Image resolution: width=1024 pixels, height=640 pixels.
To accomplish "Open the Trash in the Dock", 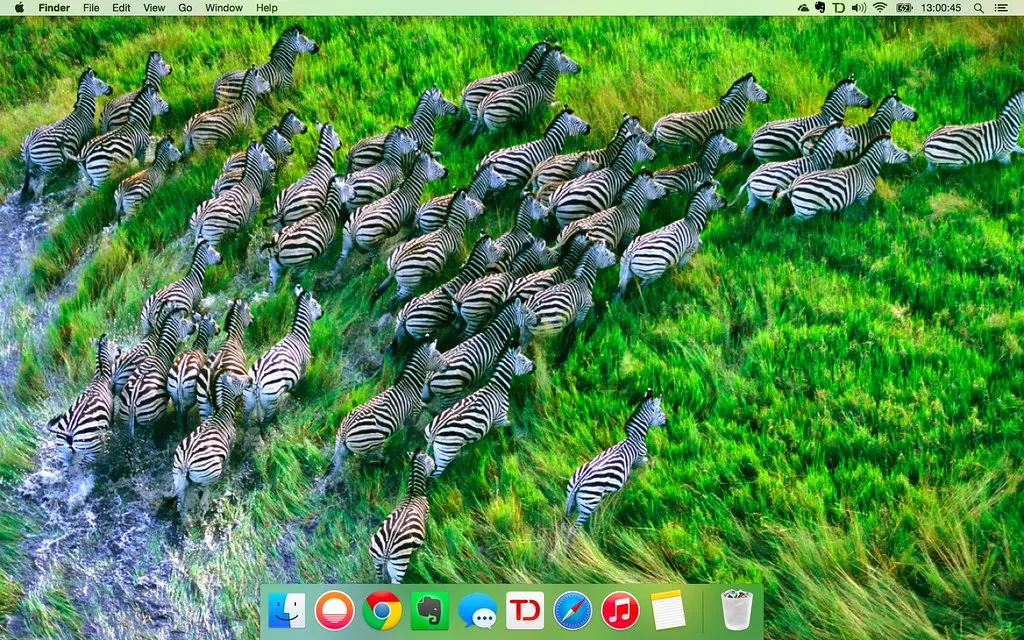I will pos(737,610).
